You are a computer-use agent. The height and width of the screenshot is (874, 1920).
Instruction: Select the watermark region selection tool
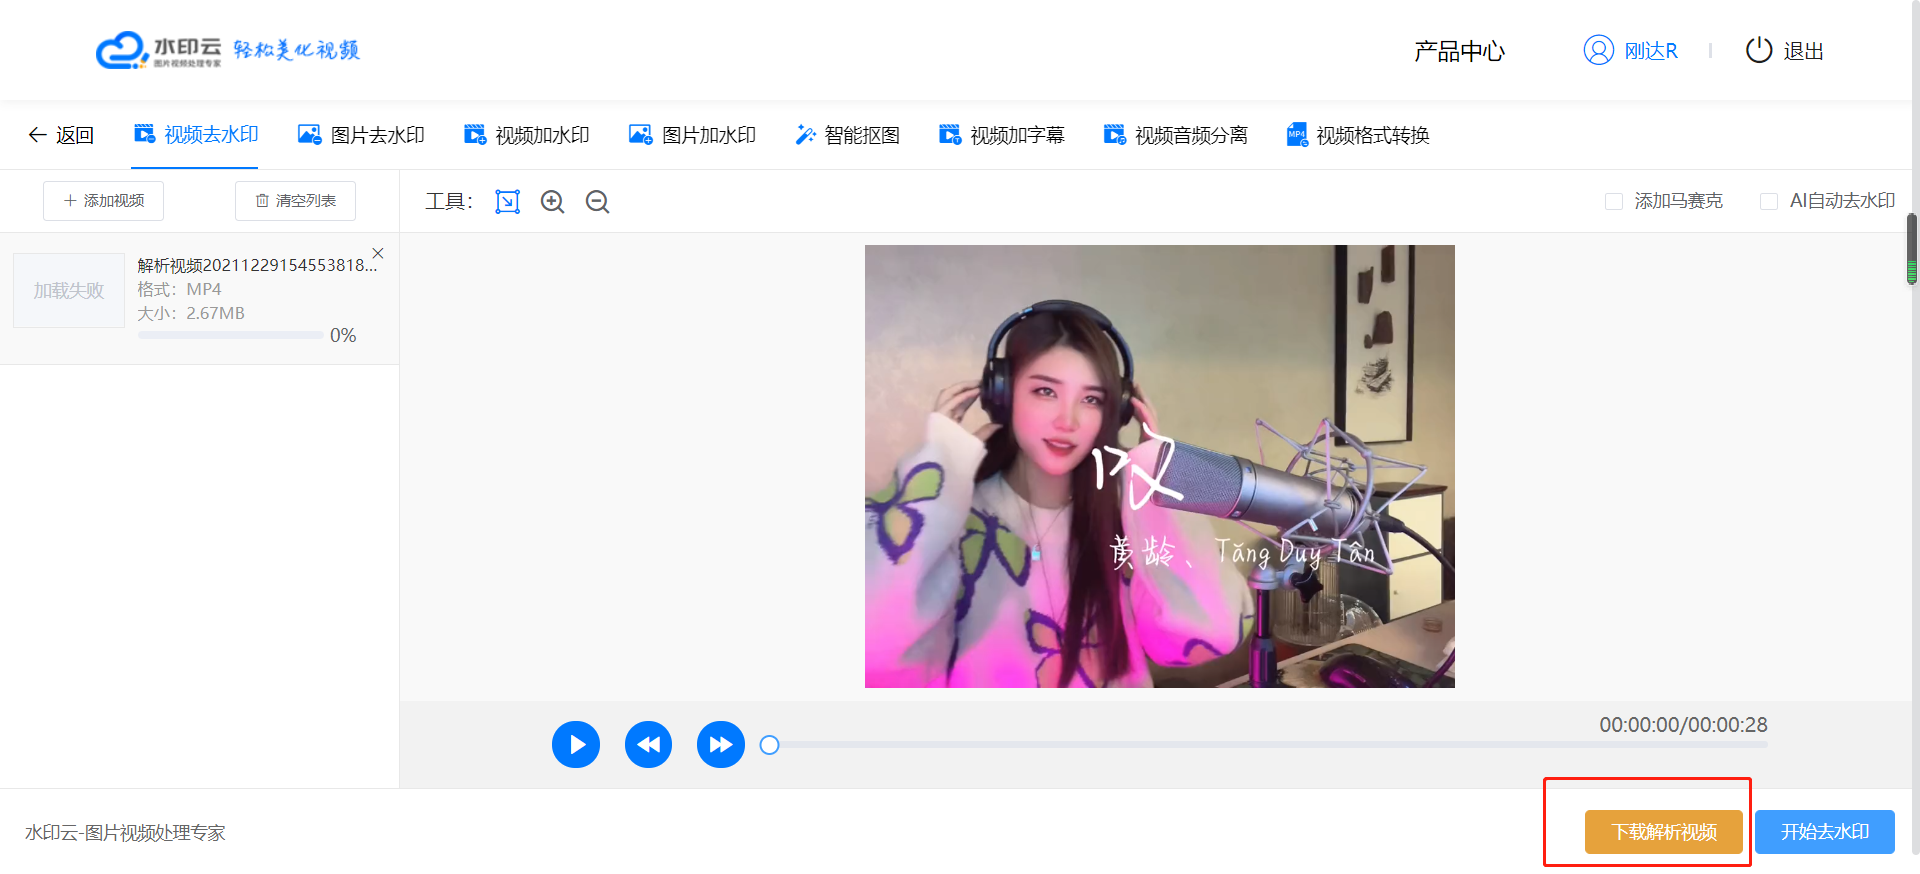point(508,202)
